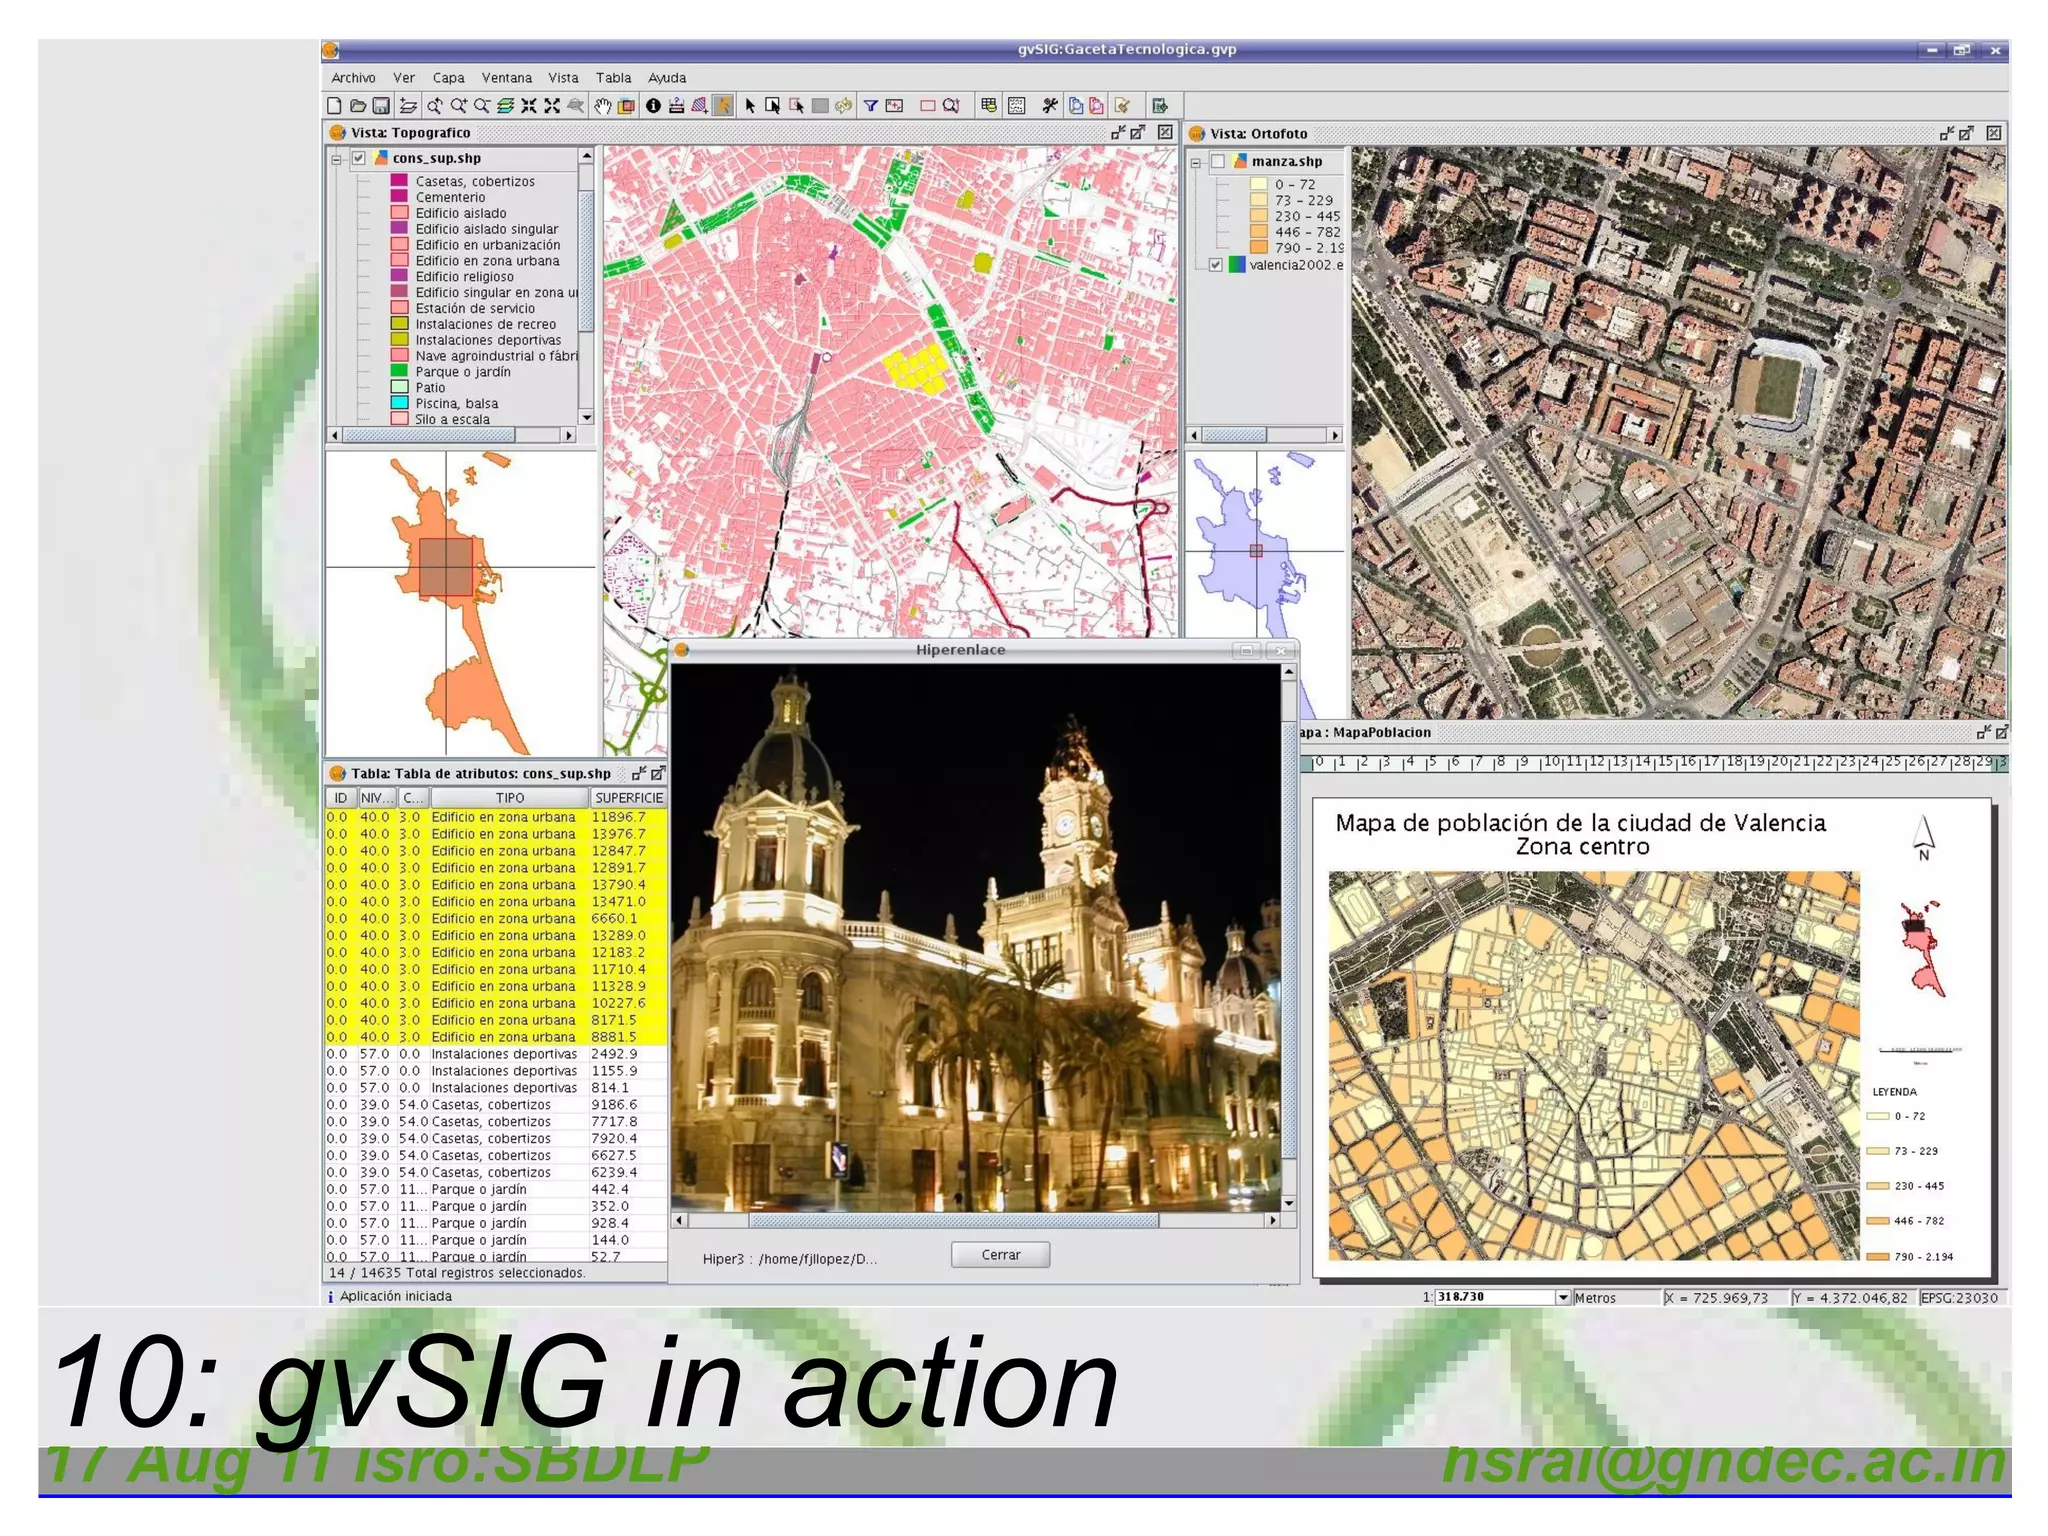
Task: Sort by the TIPO column header
Action: [509, 798]
